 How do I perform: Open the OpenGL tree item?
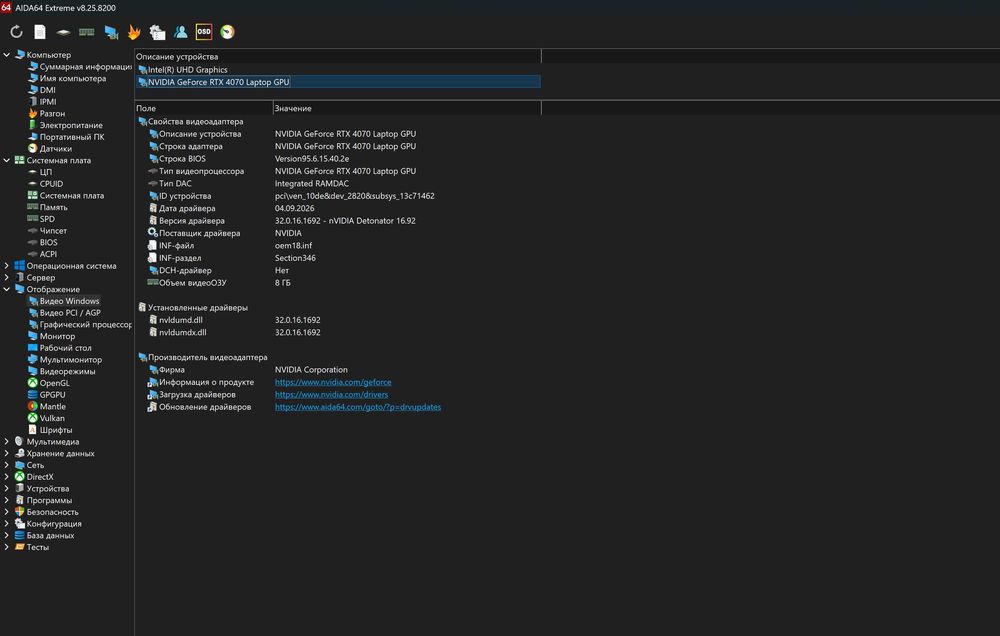pyautogui.click(x=54, y=383)
